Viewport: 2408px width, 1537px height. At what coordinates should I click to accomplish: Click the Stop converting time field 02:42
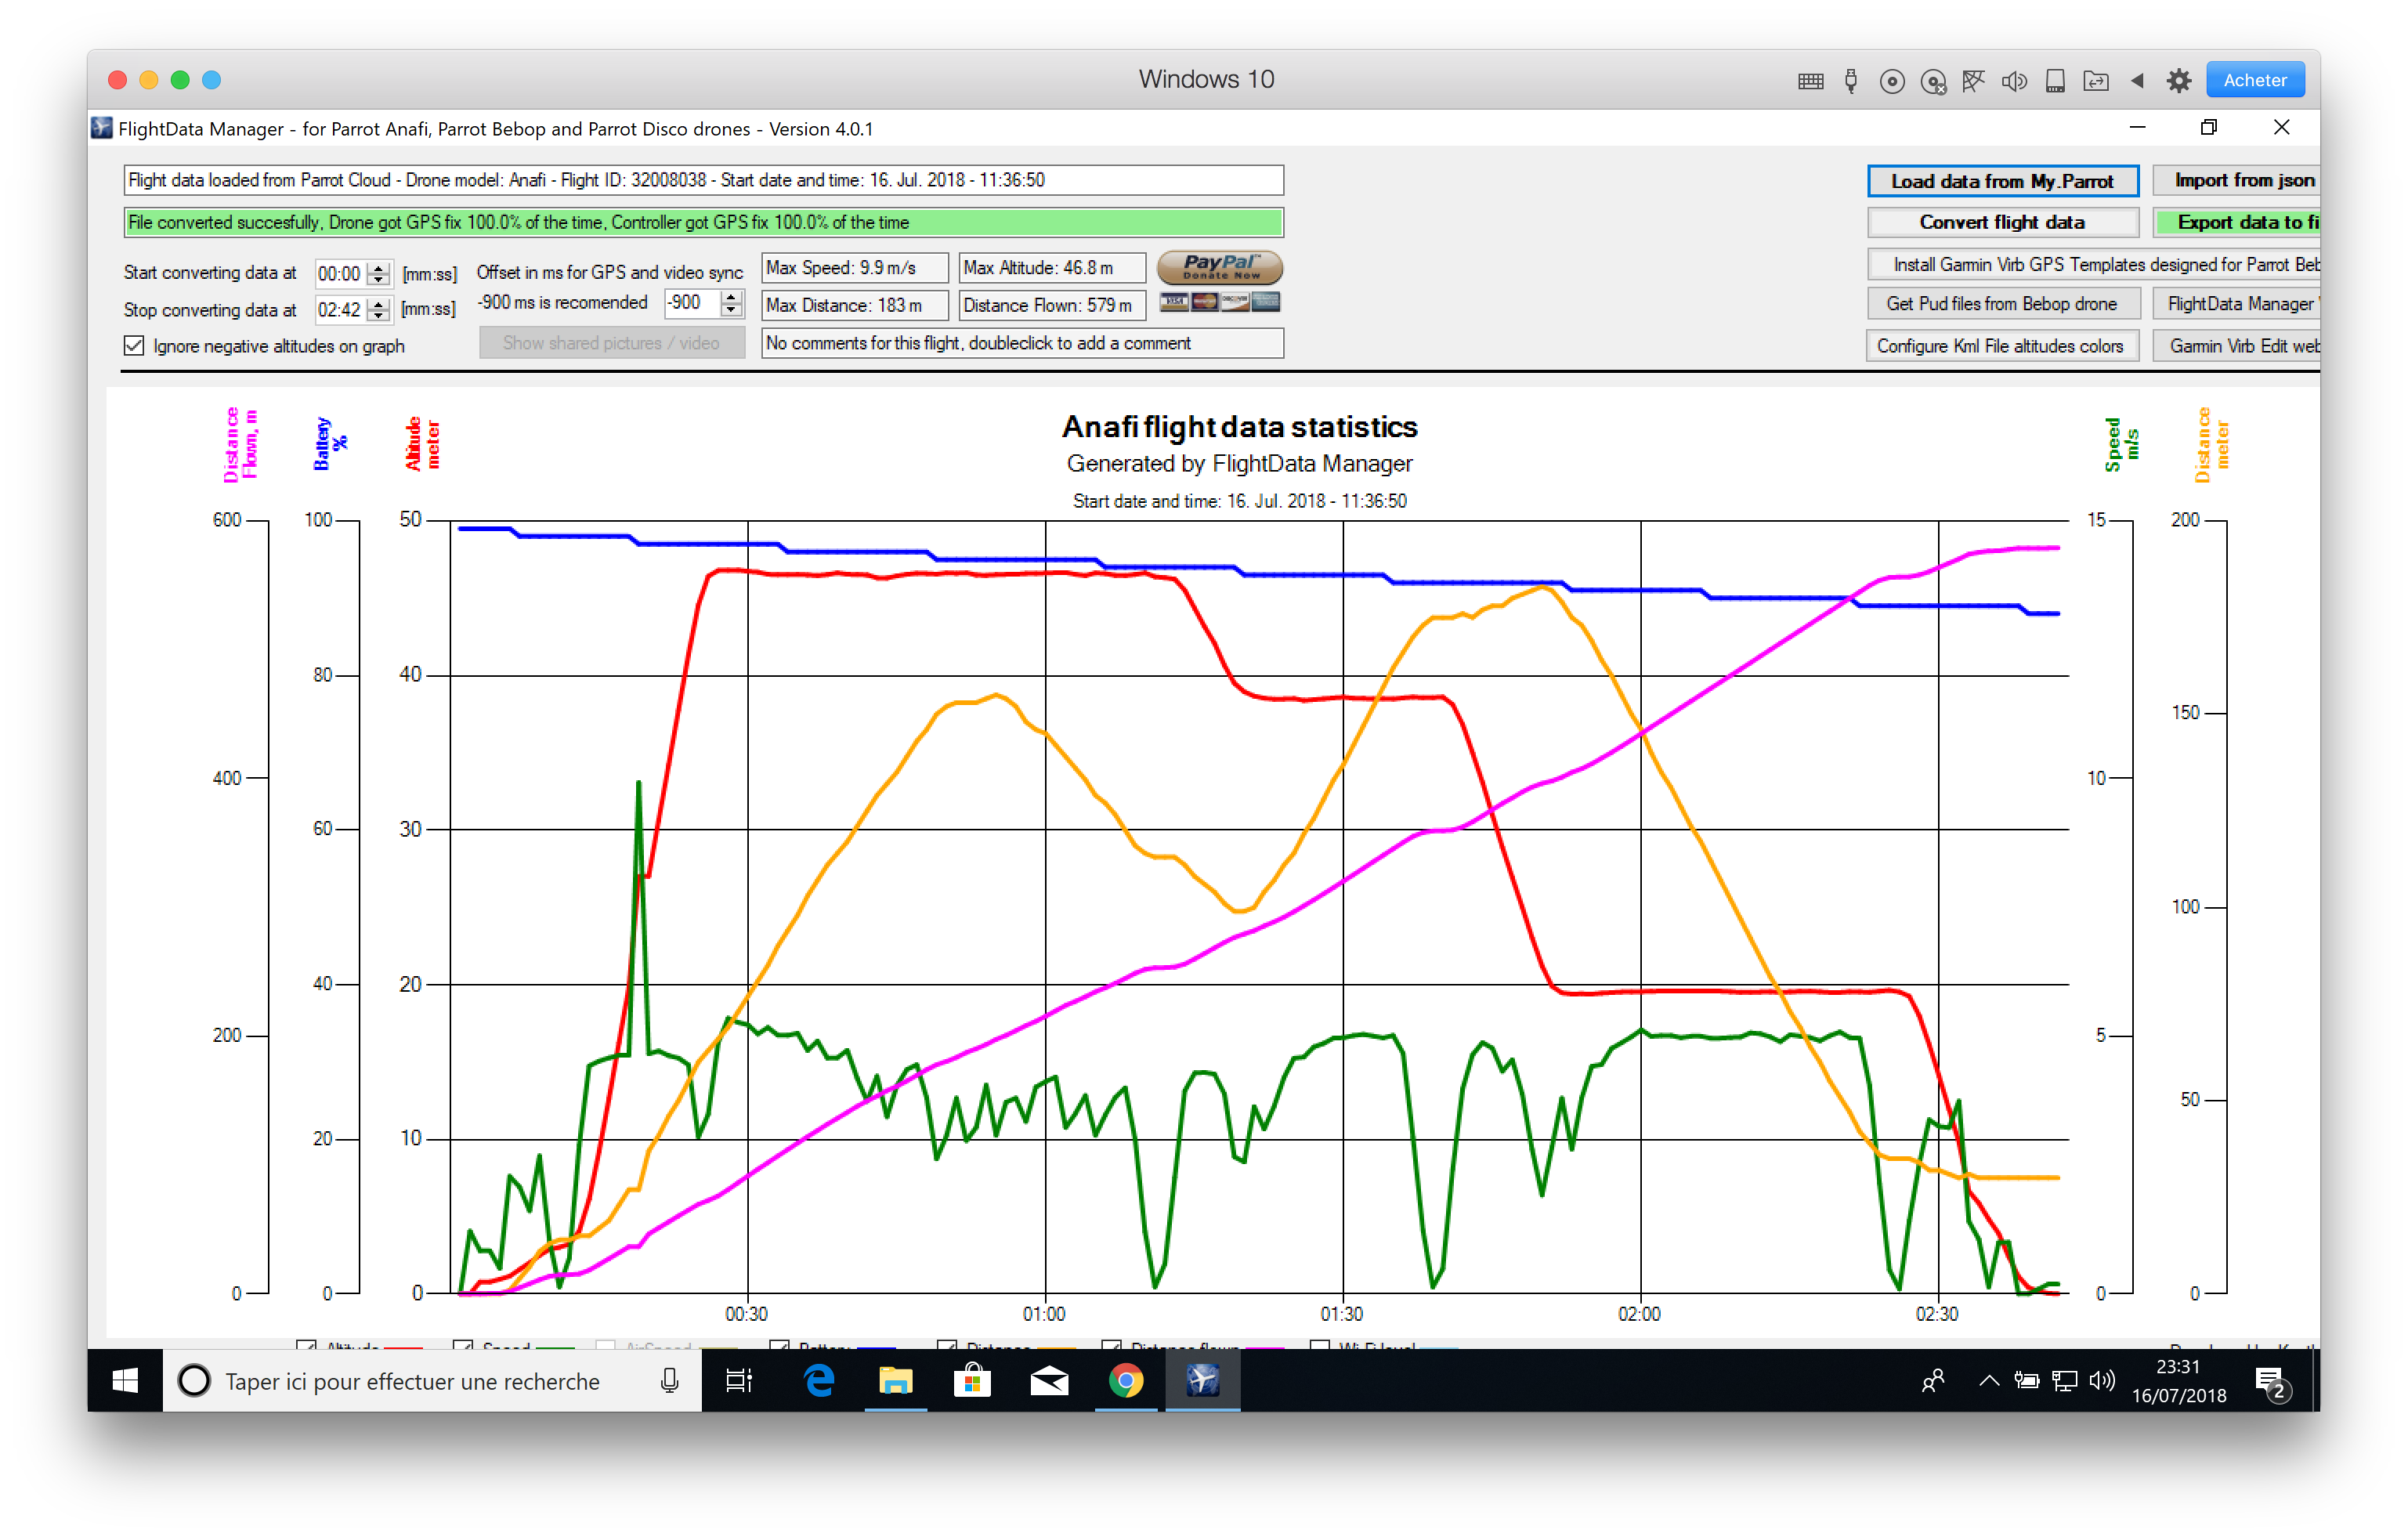click(340, 311)
